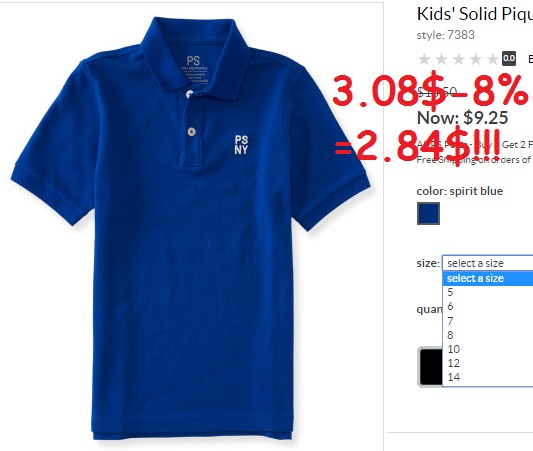Click the first rating star
The width and height of the screenshot is (533, 451).
coord(424,59)
